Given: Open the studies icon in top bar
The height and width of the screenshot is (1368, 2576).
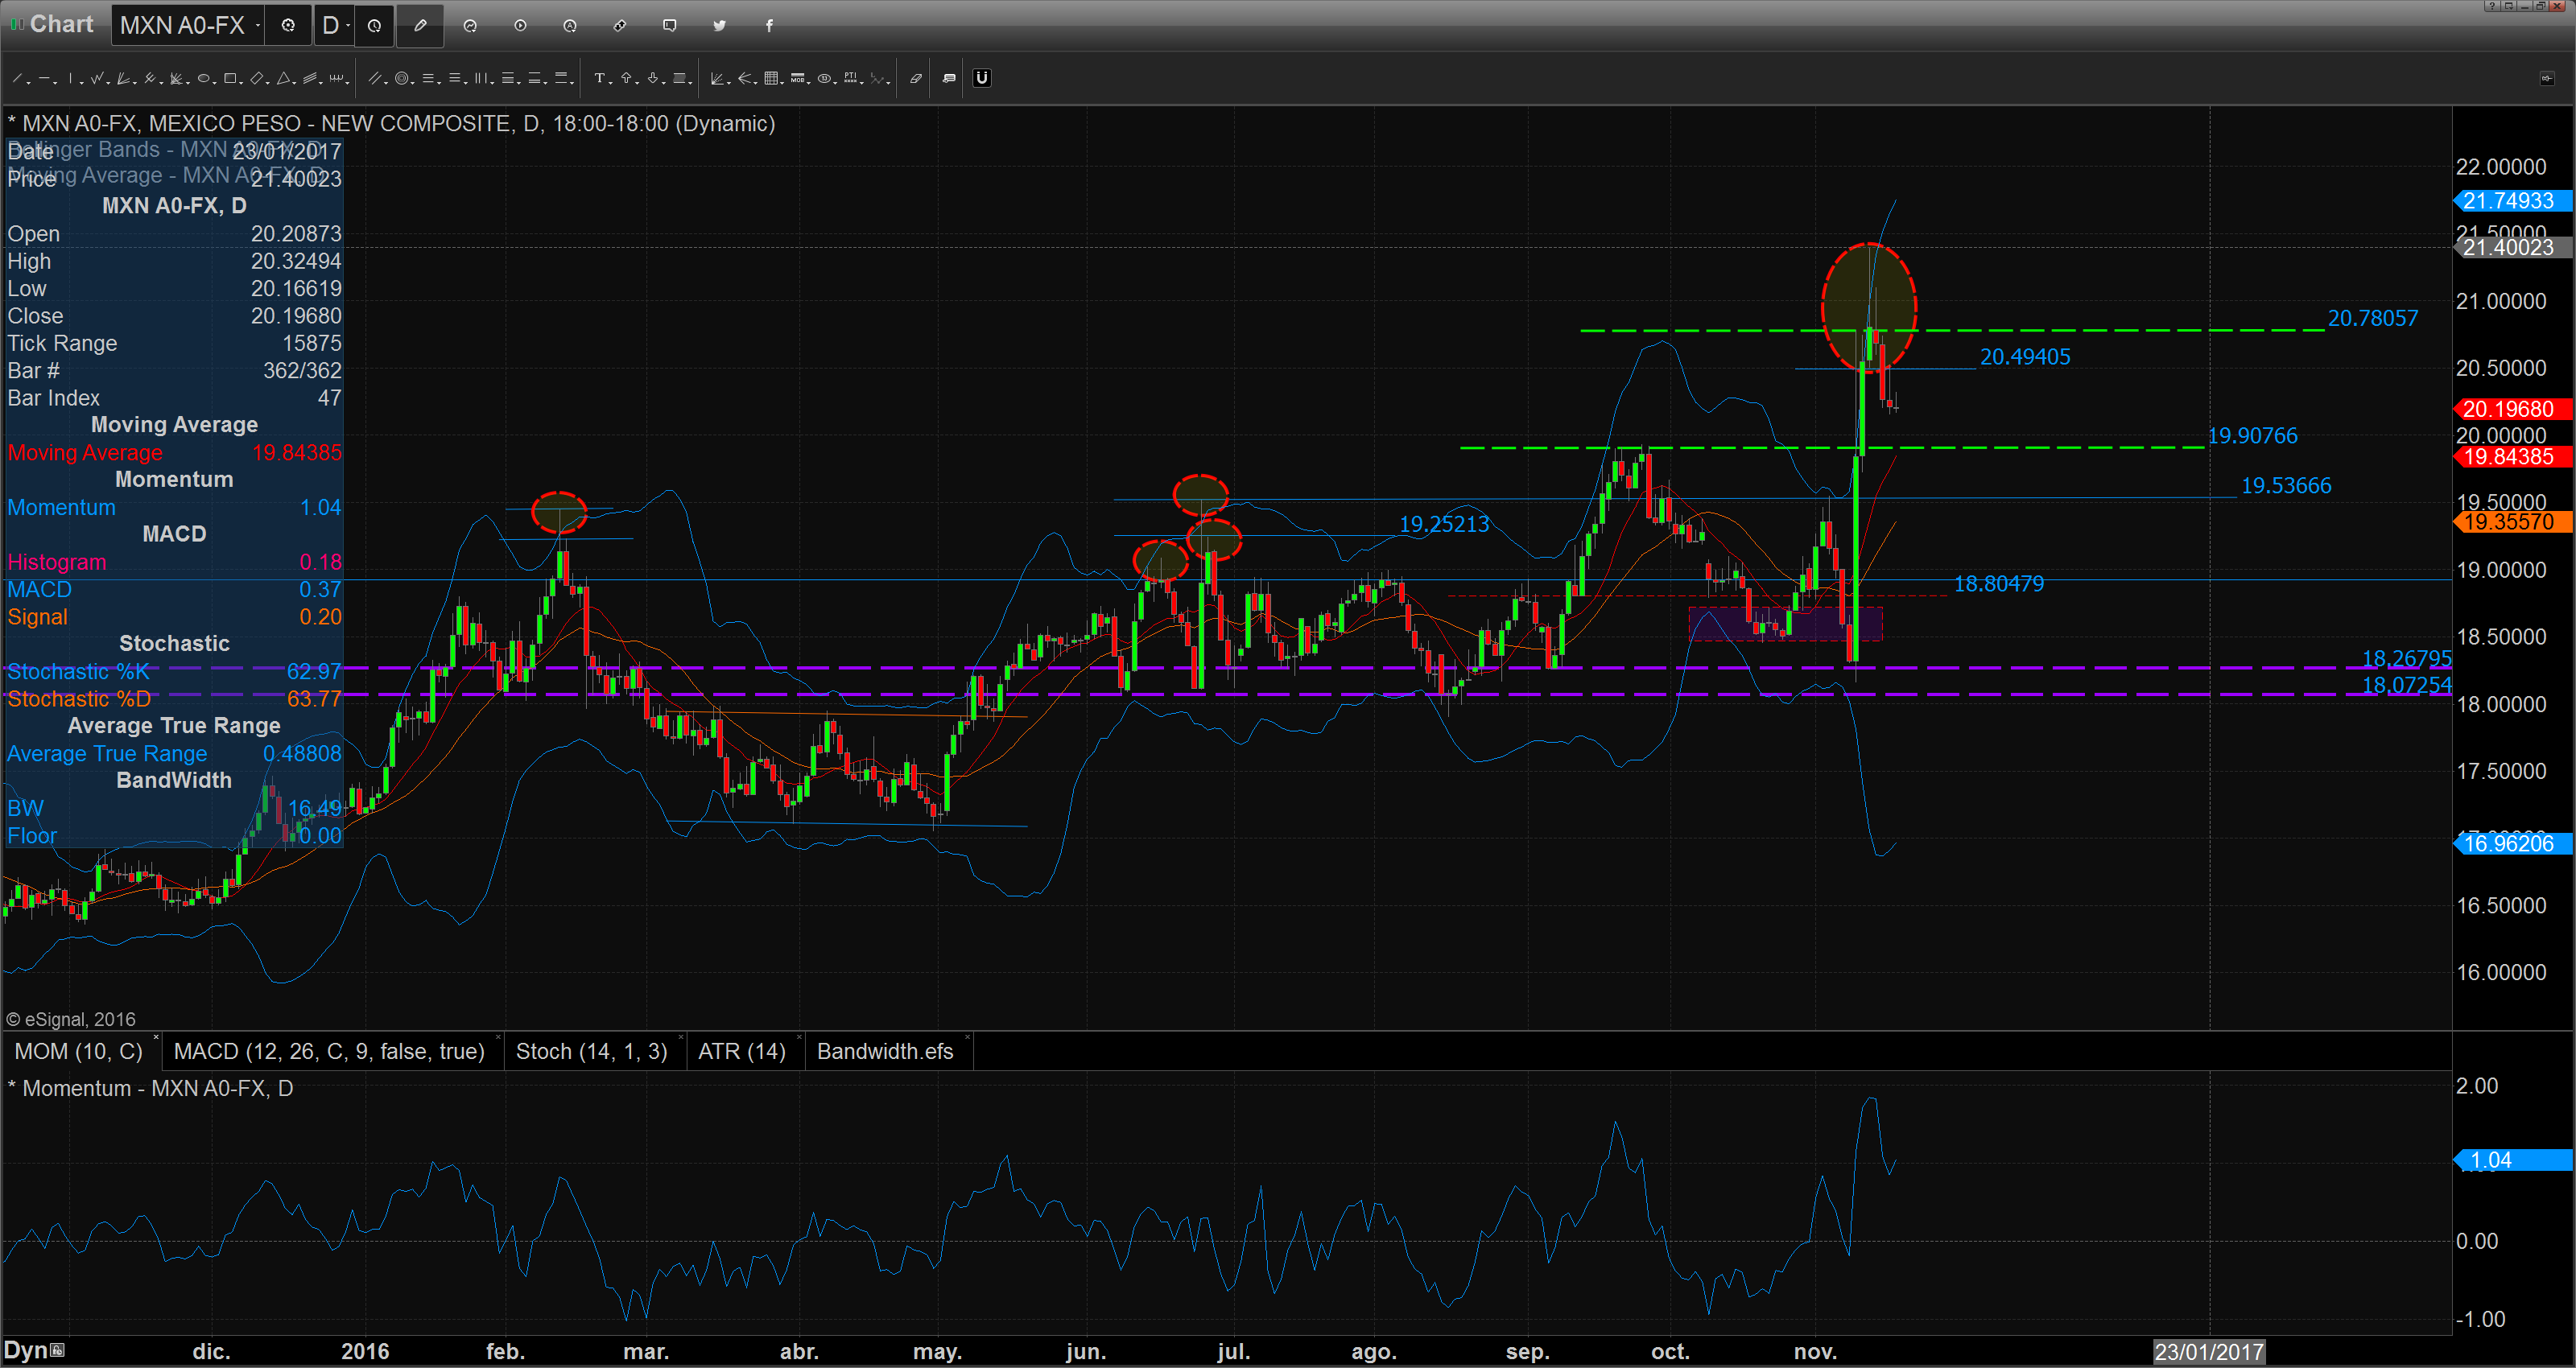Looking at the screenshot, I should coord(470,25).
